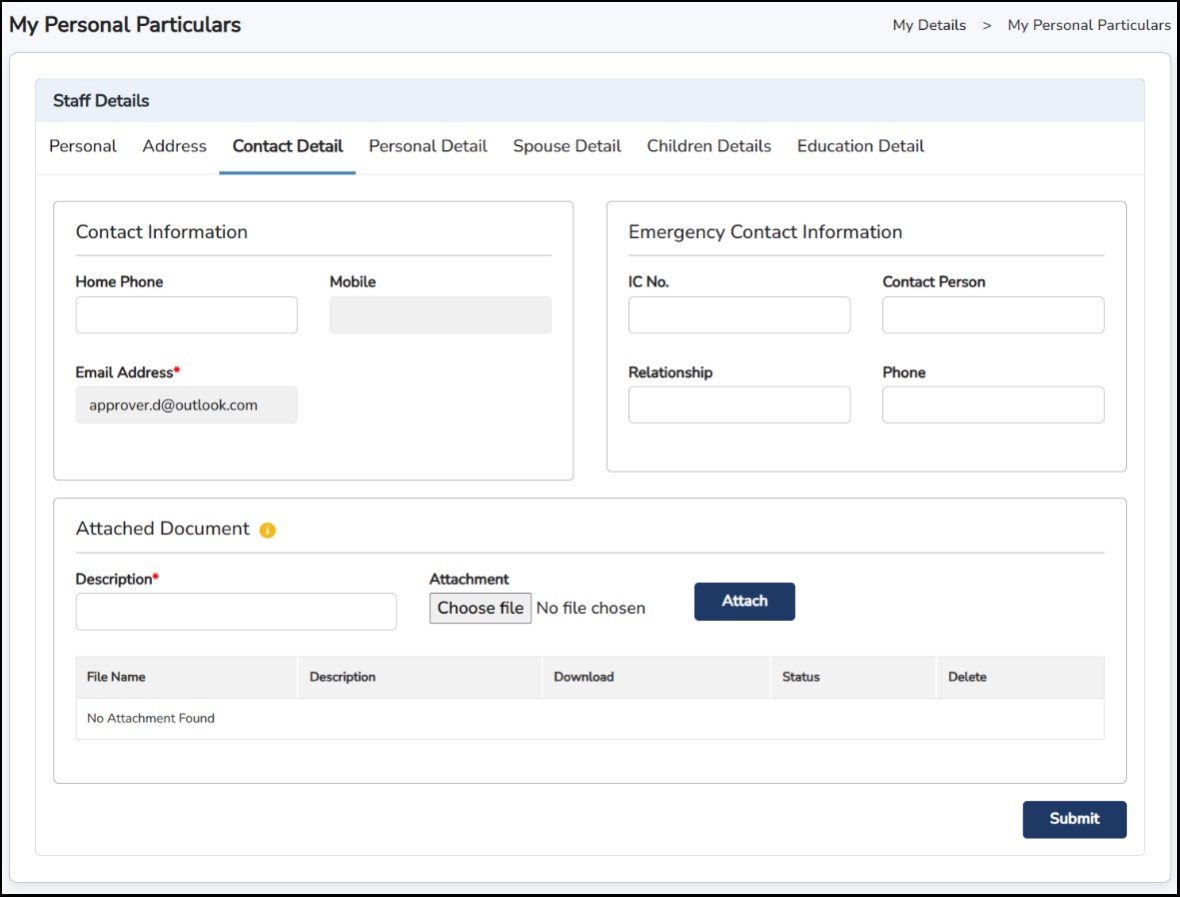Focus the emergency IC No. field
This screenshot has width=1180, height=897.
[739, 315]
